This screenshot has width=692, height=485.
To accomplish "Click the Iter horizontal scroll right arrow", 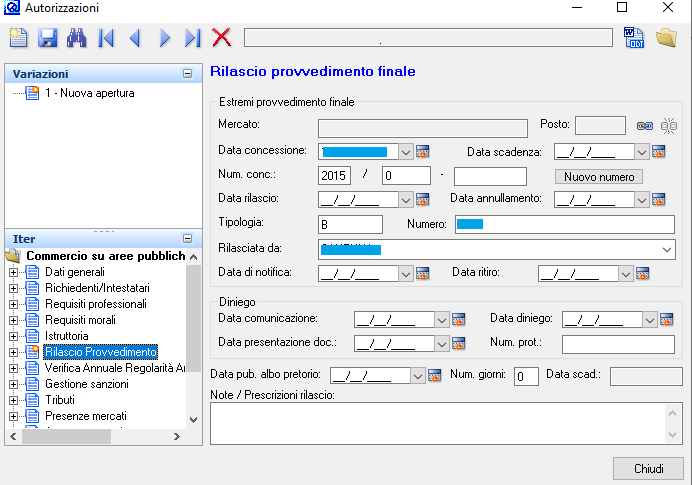I will coord(177,436).
